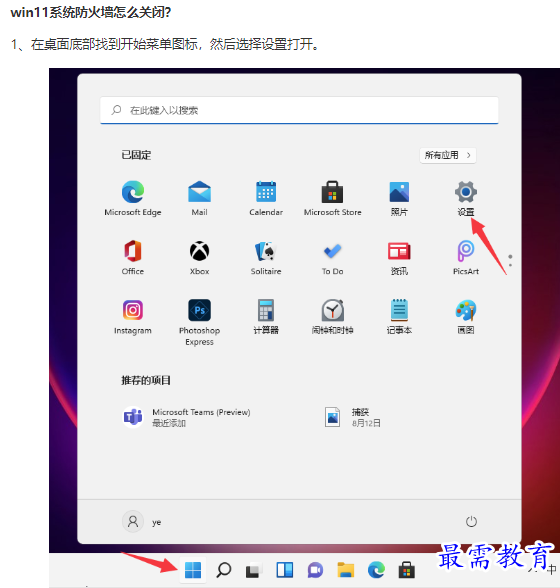Open taskbar Search magnifier
Image resolution: width=560 pixels, height=588 pixels.
click(x=224, y=570)
